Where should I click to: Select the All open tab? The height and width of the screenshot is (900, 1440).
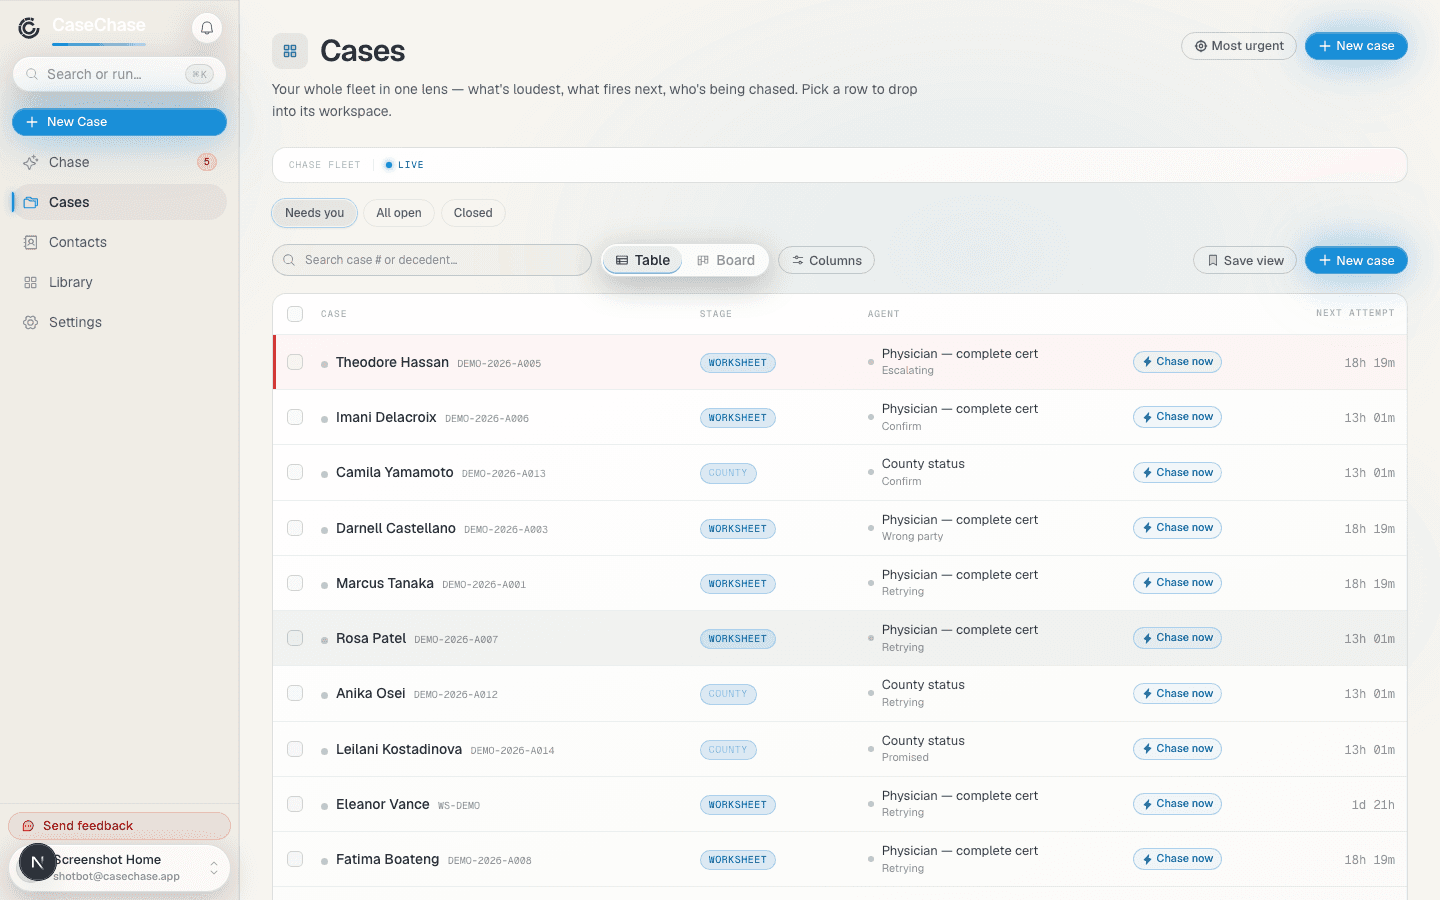pyautogui.click(x=399, y=213)
